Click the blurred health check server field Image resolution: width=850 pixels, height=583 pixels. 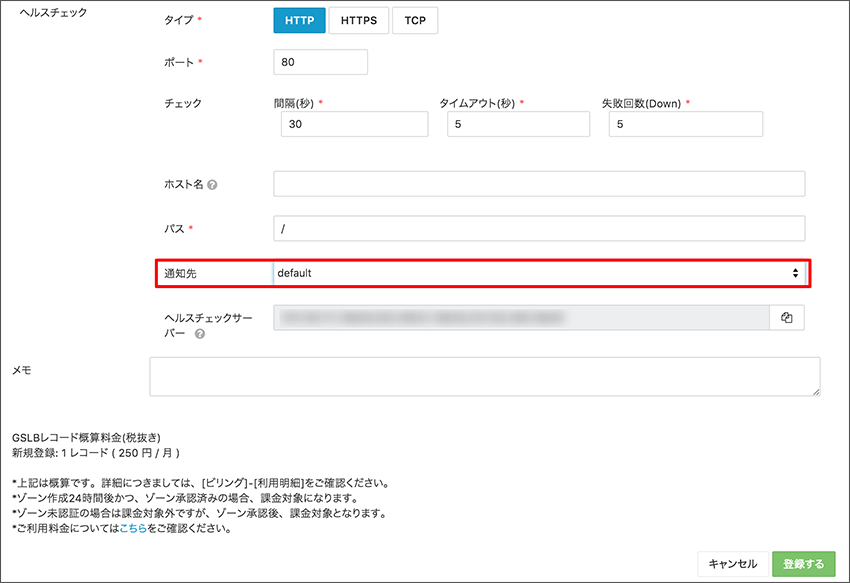(520, 318)
